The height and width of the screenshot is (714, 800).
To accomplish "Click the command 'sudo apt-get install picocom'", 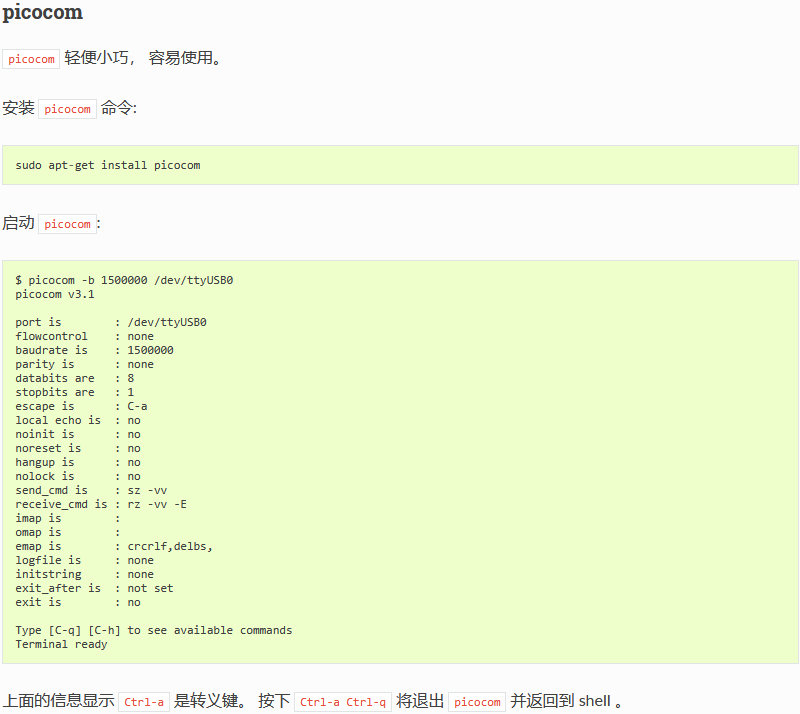I will 108,165.
